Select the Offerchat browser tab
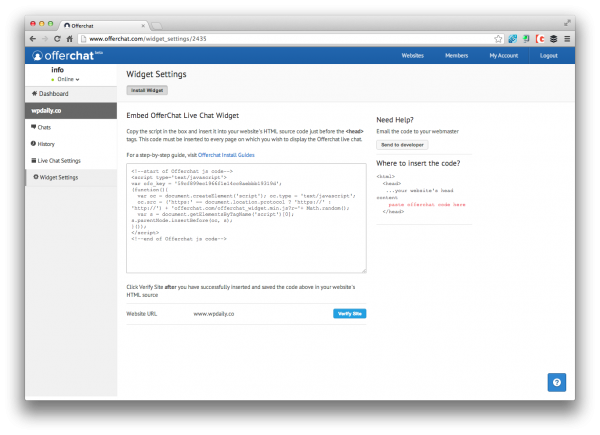The width and height of the screenshot is (600, 435). coord(103,26)
